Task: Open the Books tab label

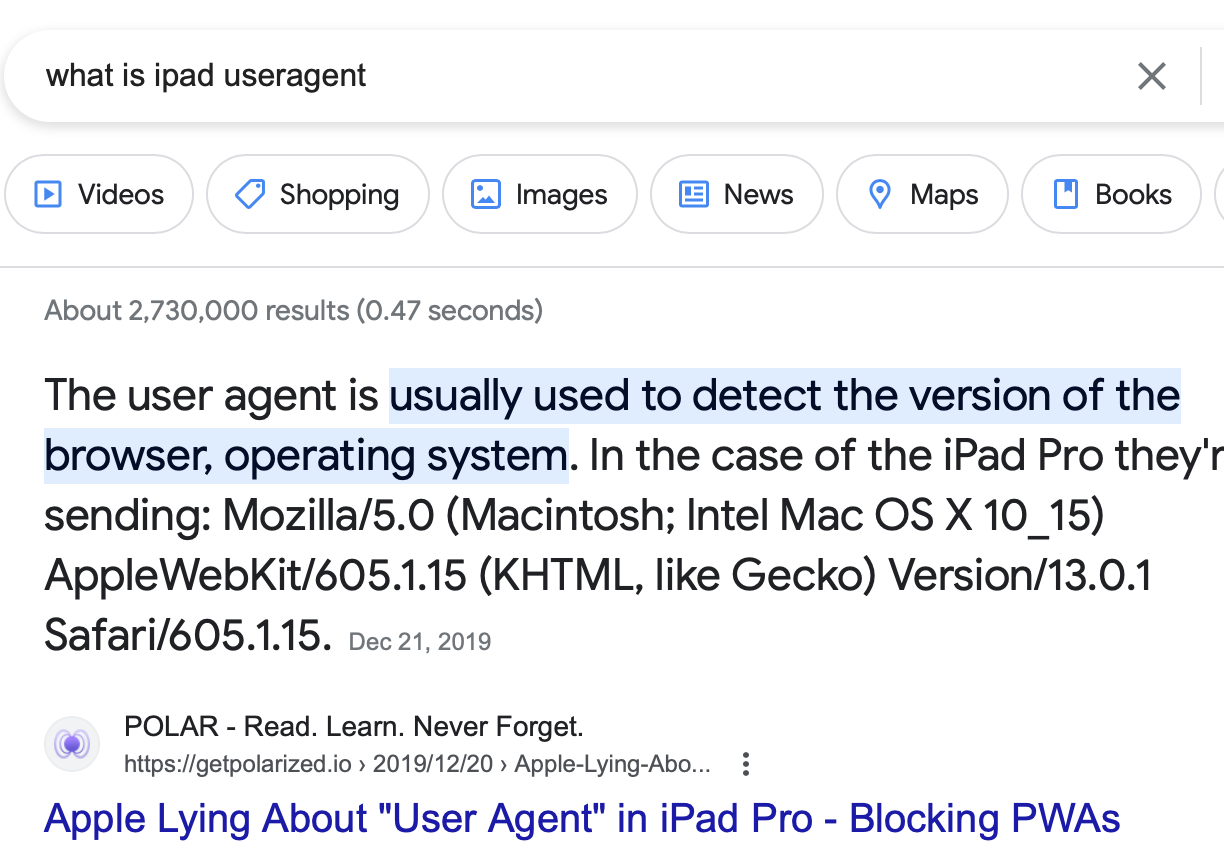Action: coord(1133,194)
